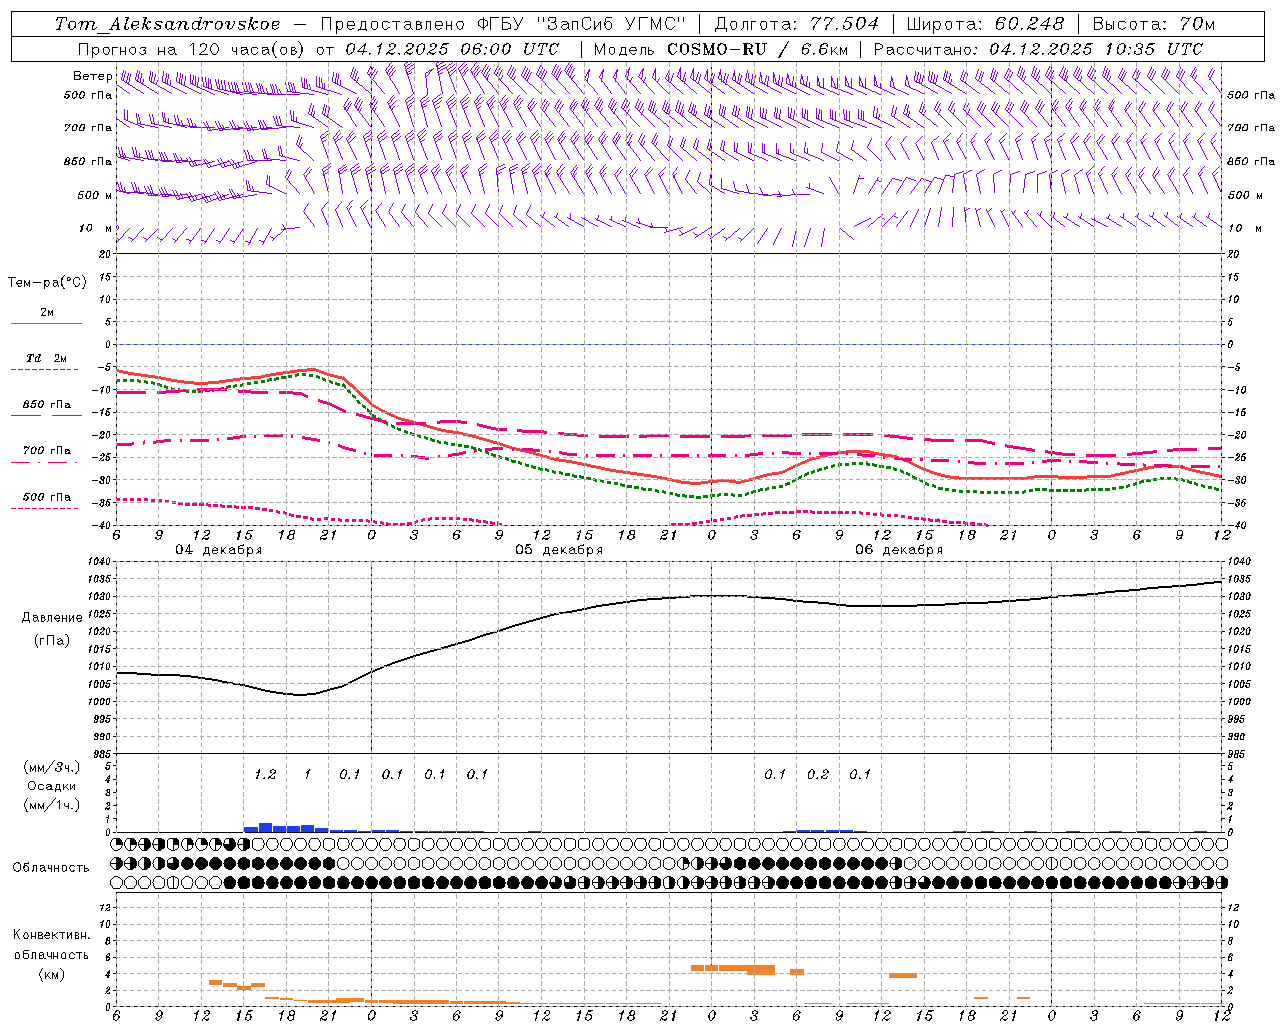Click the Высота: 70м value
The image size is (1280, 1024).
pyautogui.click(x=1154, y=24)
